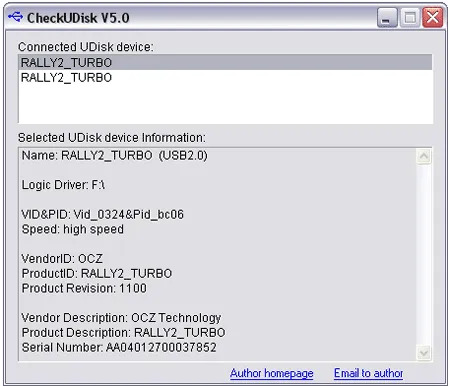The height and width of the screenshot is (386, 450).
Task: Minimize the CheckUDisk window
Action: [387, 17]
